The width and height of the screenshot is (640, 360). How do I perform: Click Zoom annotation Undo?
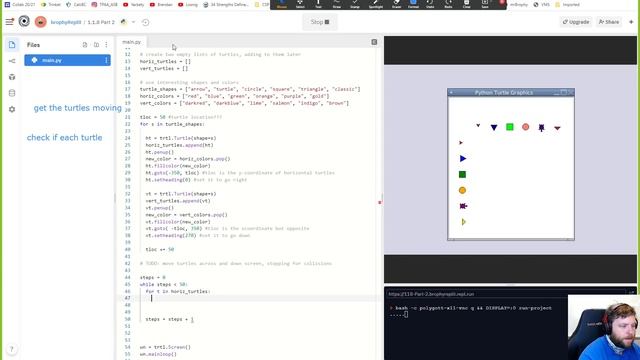tap(430, 4)
